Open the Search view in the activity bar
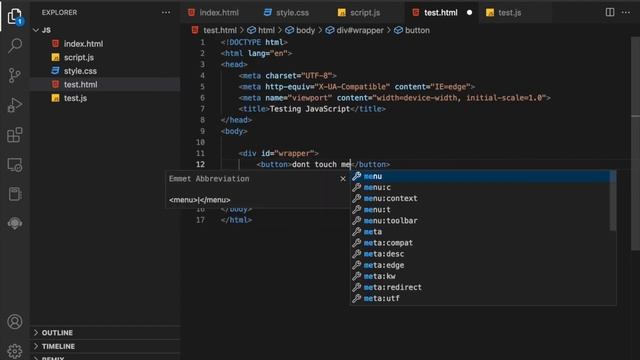The image size is (640, 360). (x=15, y=46)
